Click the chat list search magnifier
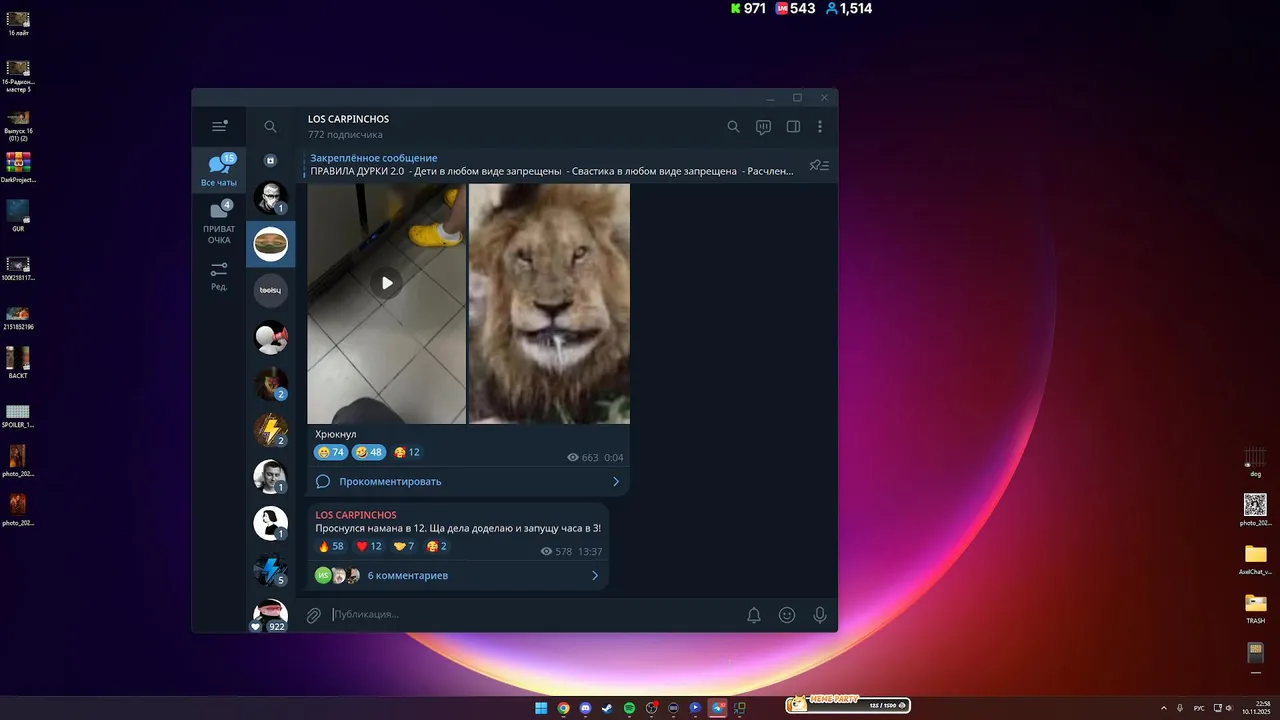This screenshot has width=1280, height=720. (x=270, y=127)
